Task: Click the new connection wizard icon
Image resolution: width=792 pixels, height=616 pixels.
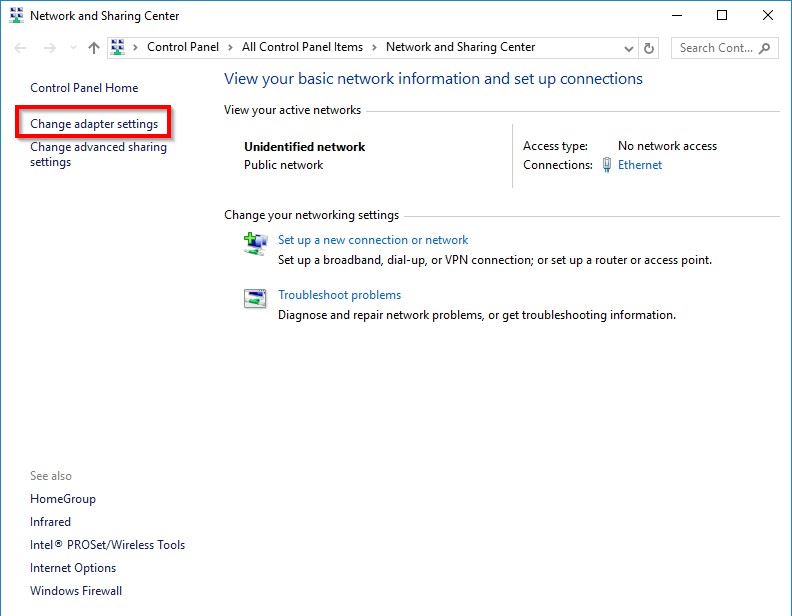Action: click(x=255, y=244)
